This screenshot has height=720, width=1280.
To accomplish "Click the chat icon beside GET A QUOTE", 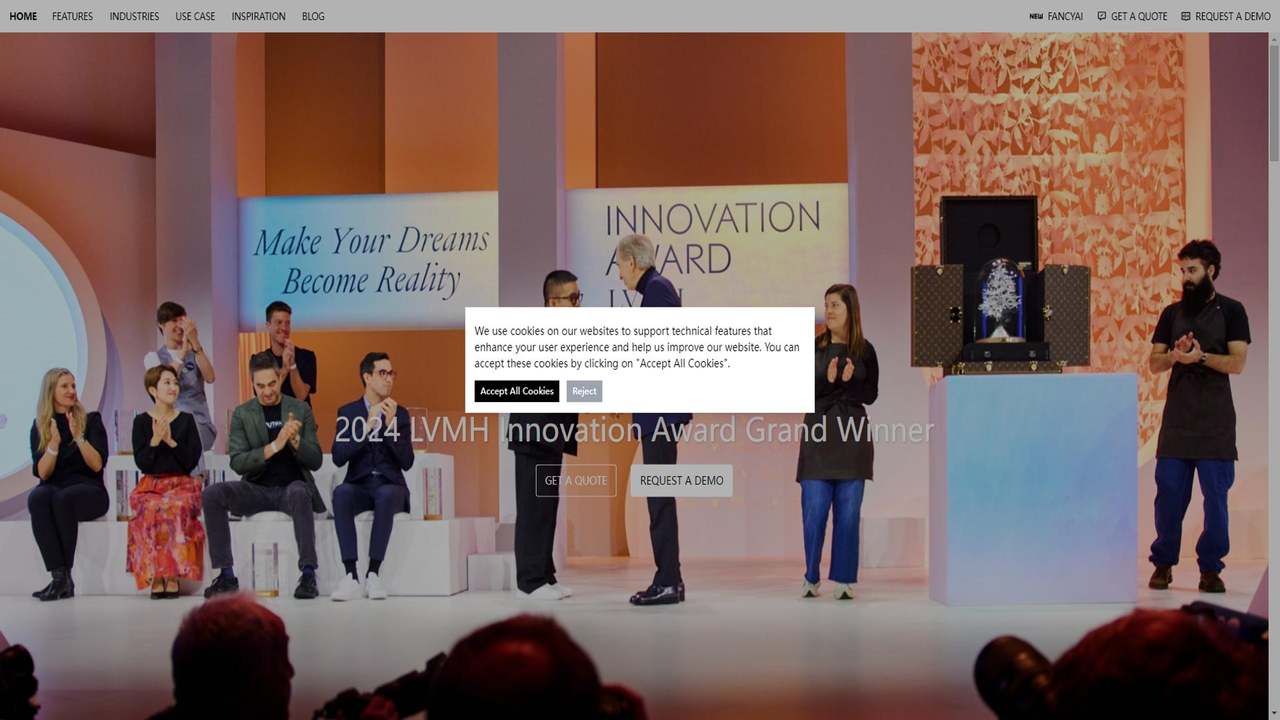I will point(1102,16).
